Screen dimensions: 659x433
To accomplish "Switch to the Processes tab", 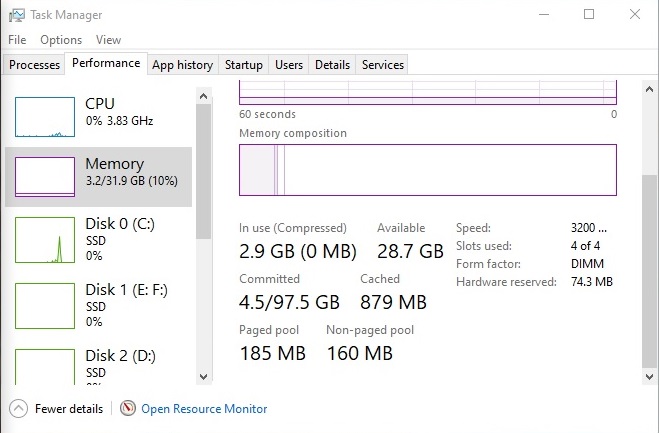I will (34, 65).
